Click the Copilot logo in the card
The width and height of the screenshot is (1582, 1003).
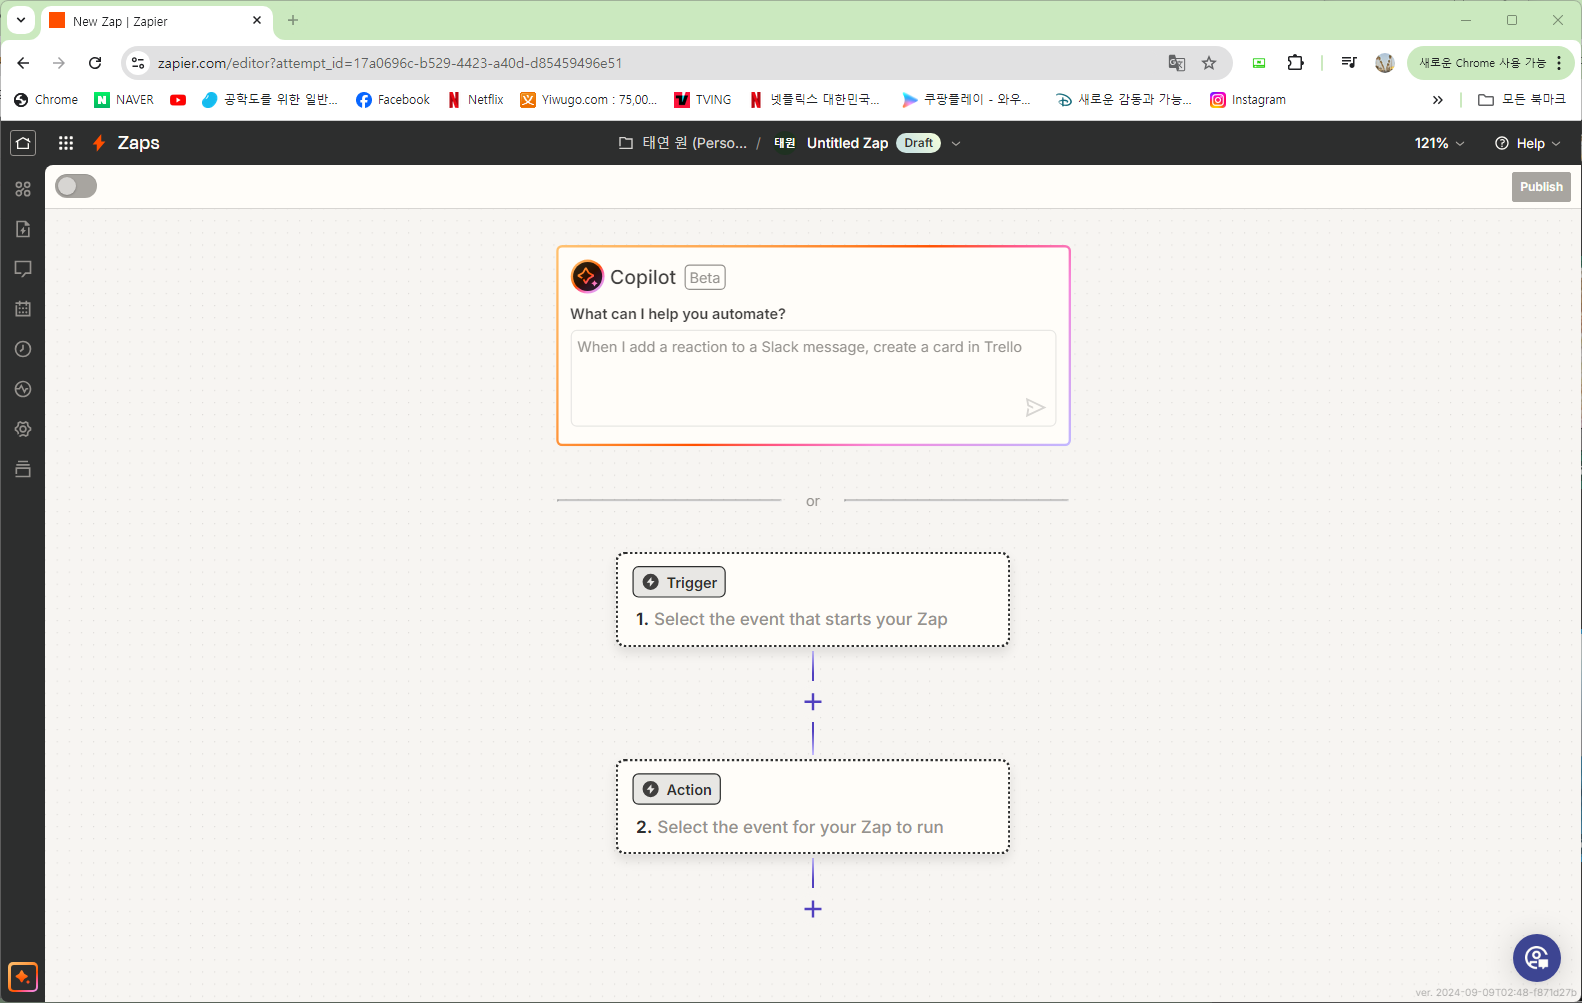[587, 276]
